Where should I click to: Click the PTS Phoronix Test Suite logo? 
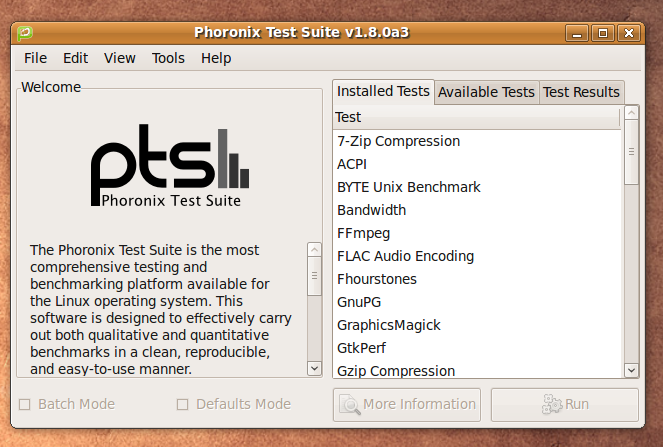coord(170,165)
